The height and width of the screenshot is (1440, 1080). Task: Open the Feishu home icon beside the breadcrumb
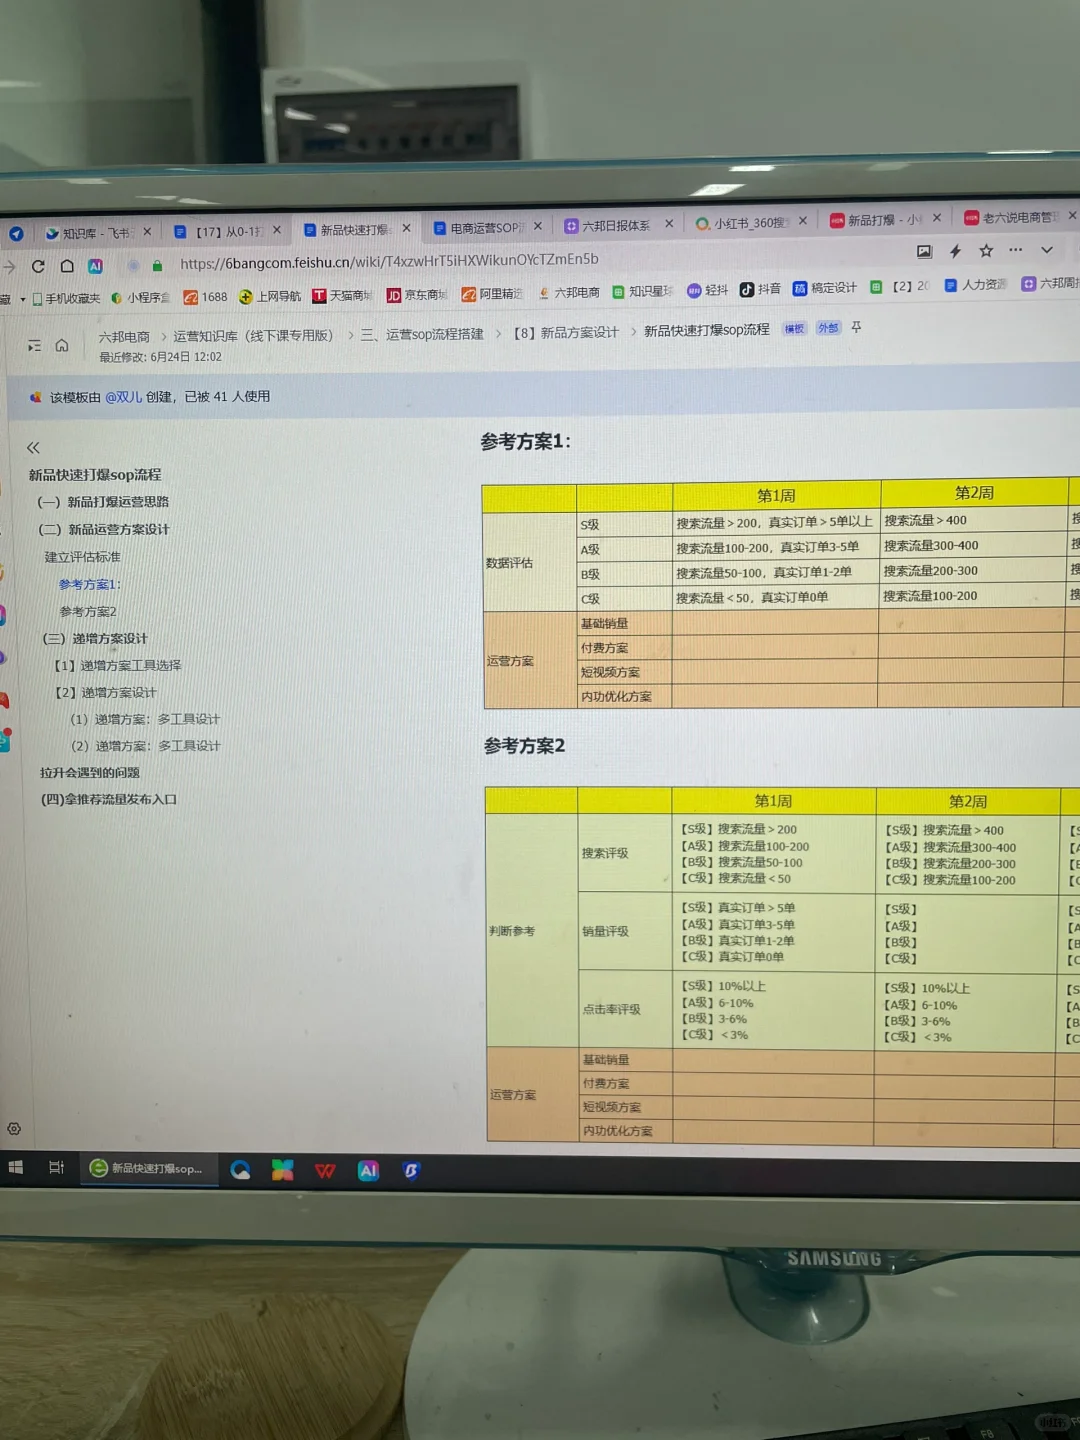point(62,343)
